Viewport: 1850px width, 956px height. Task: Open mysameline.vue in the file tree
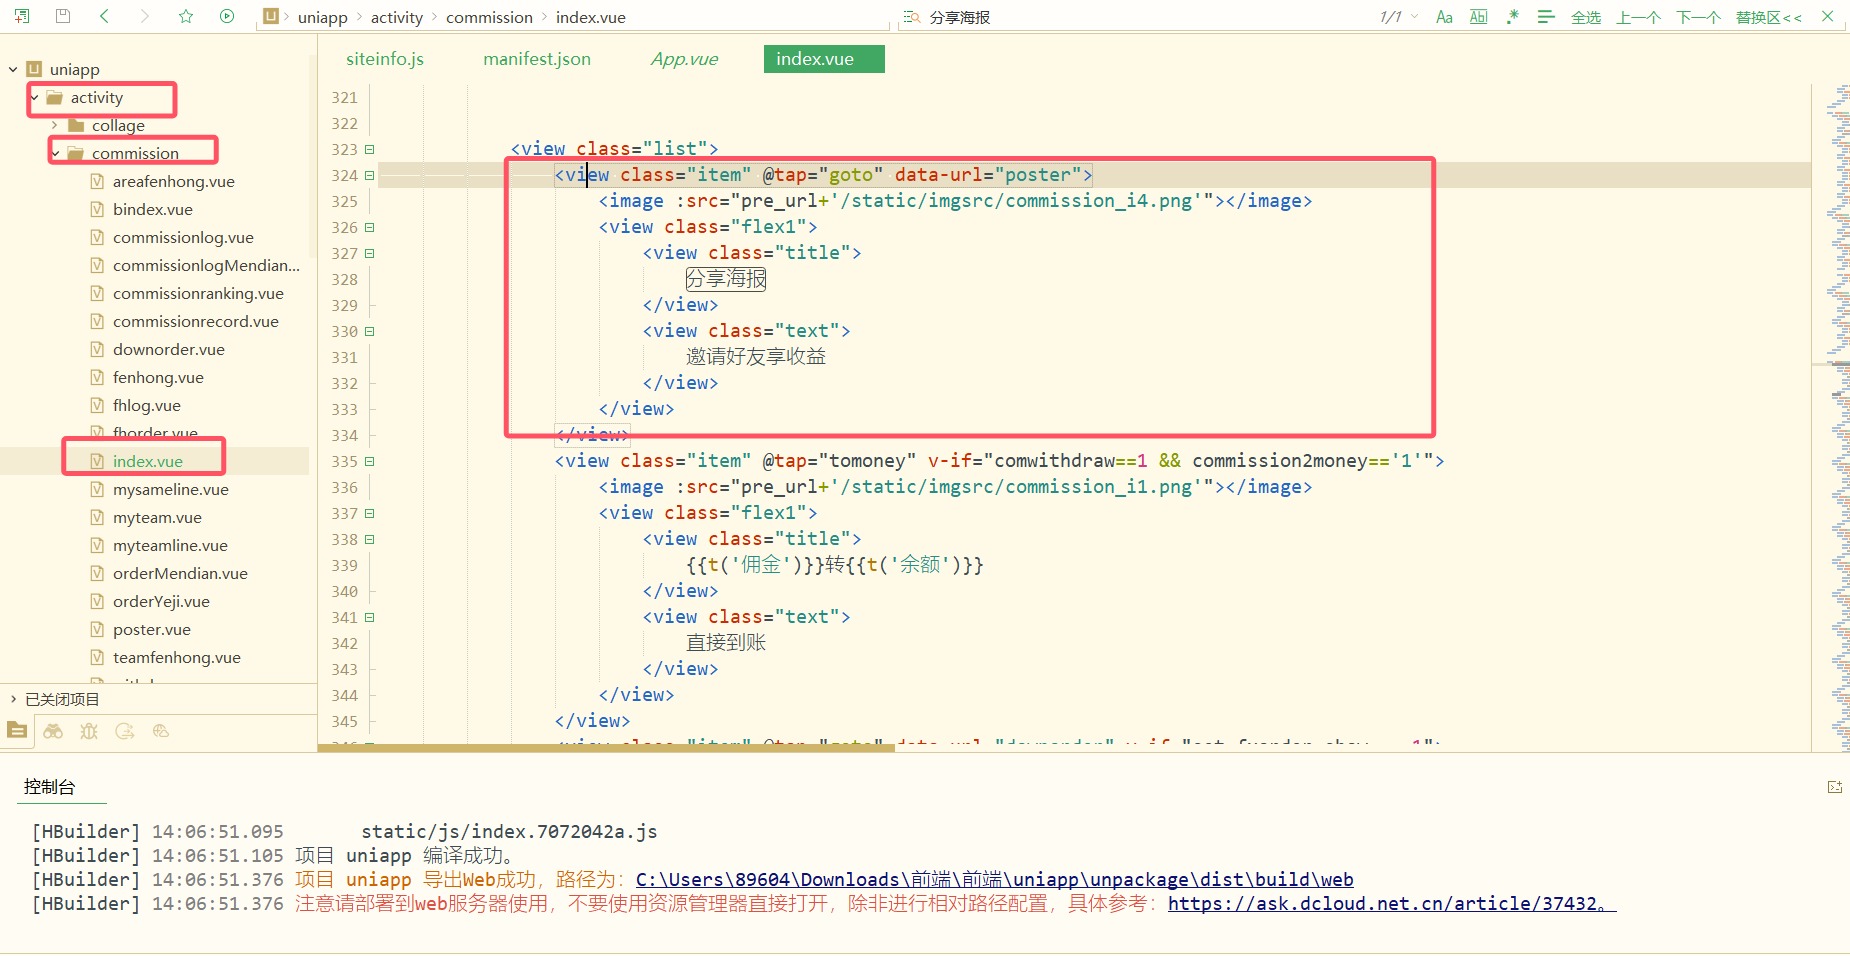[170, 489]
